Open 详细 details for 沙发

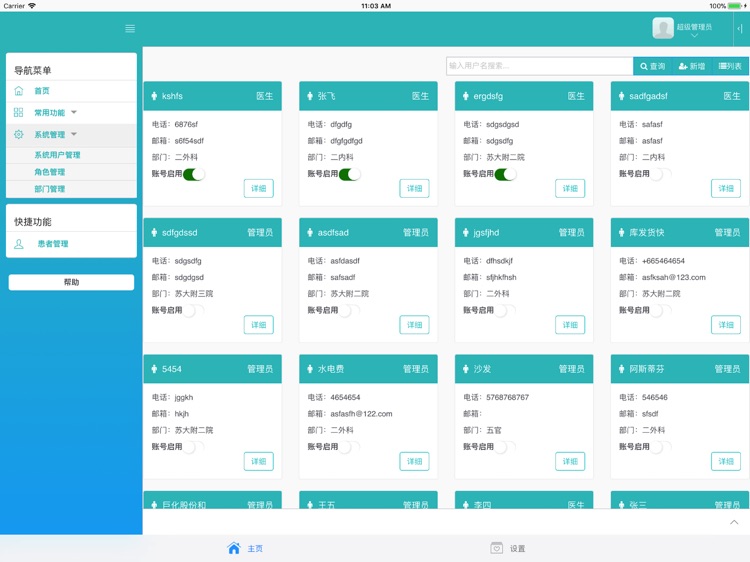click(570, 461)
